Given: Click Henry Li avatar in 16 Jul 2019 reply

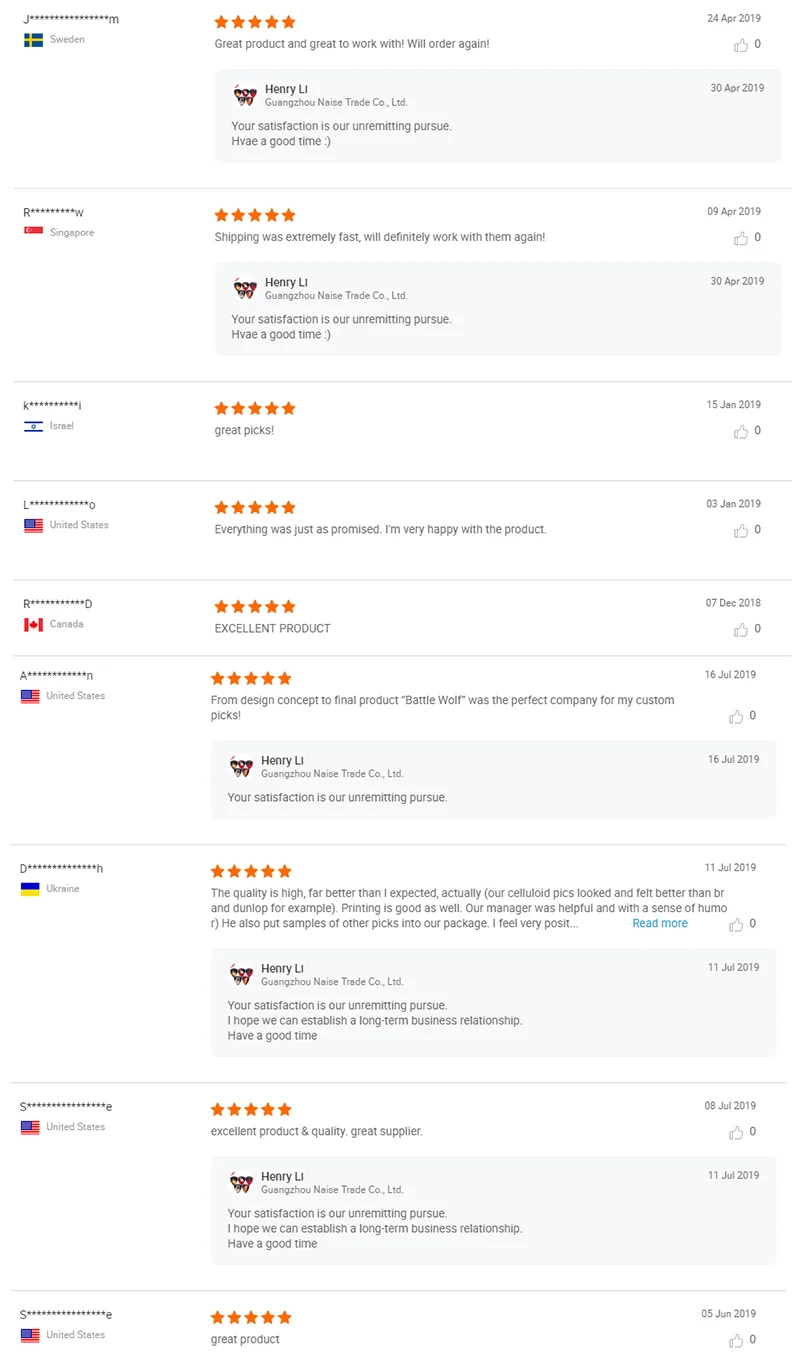Looking at the screenshot, I should click(x=241, y=767).
